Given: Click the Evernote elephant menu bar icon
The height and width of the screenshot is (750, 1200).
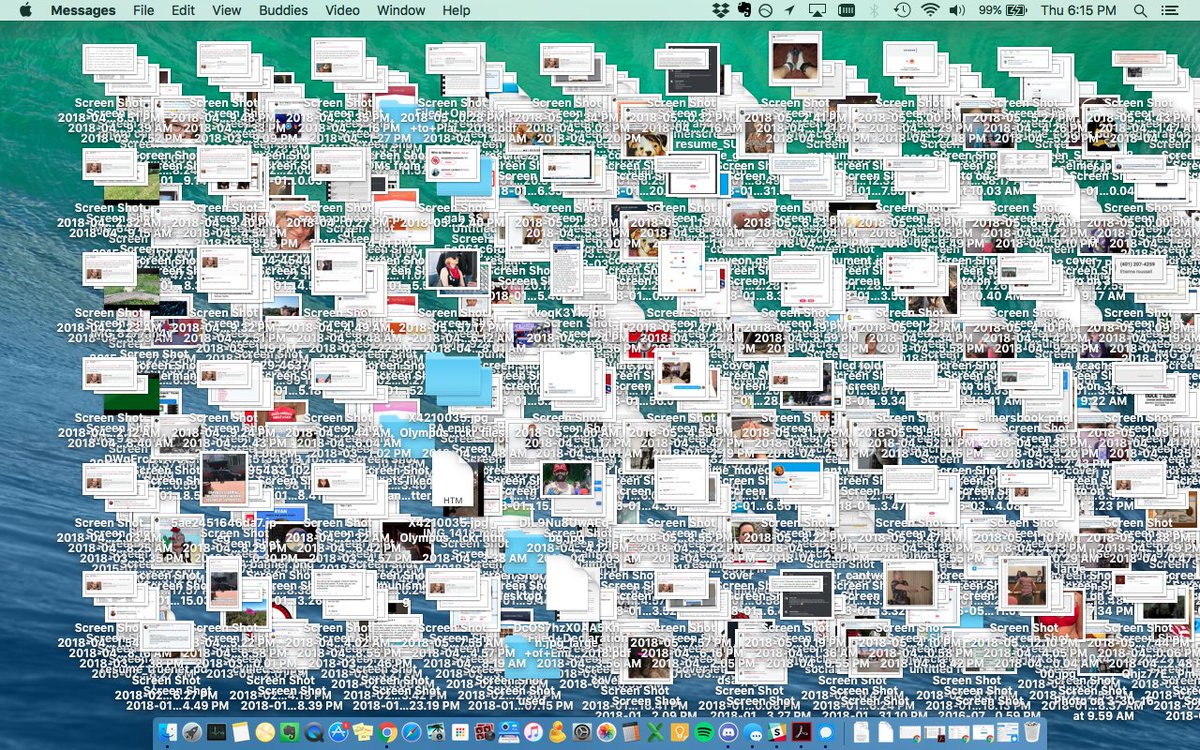Looking at the screenshot, I should coord(743,10).
